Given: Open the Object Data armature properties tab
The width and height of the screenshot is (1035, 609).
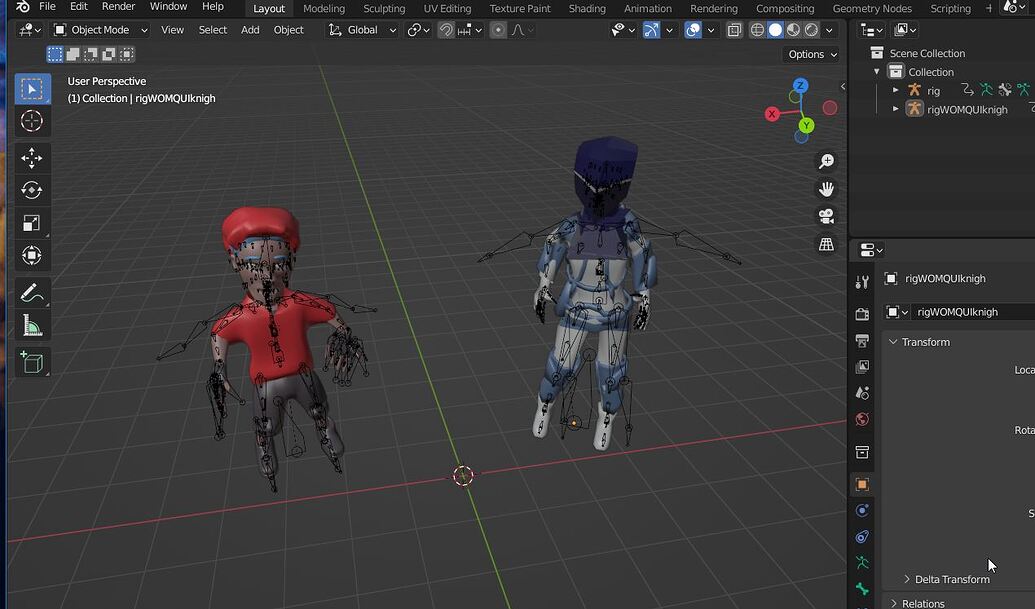Looking at the screenshot, I should tap(862, 562).
